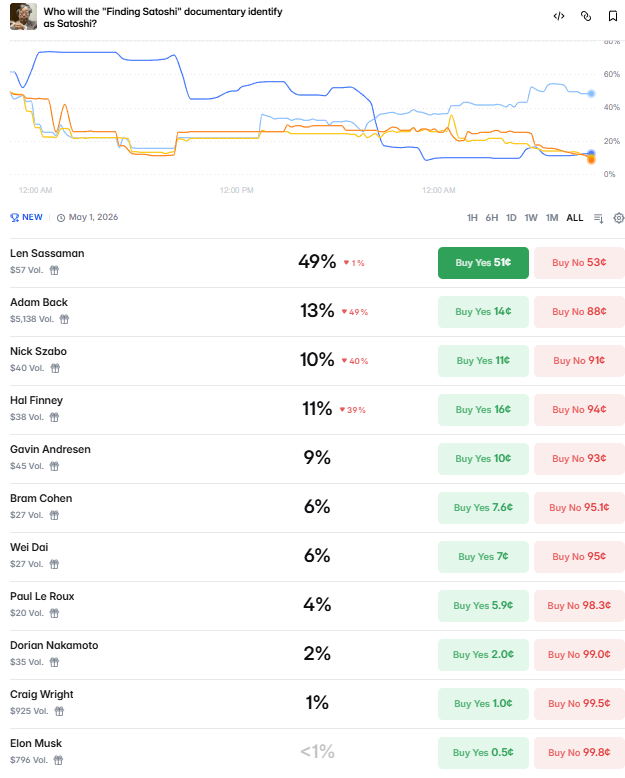Click light blue endpoint on chart
The height and width of the screenshot is (778, 625).
(x=592, y=93)
